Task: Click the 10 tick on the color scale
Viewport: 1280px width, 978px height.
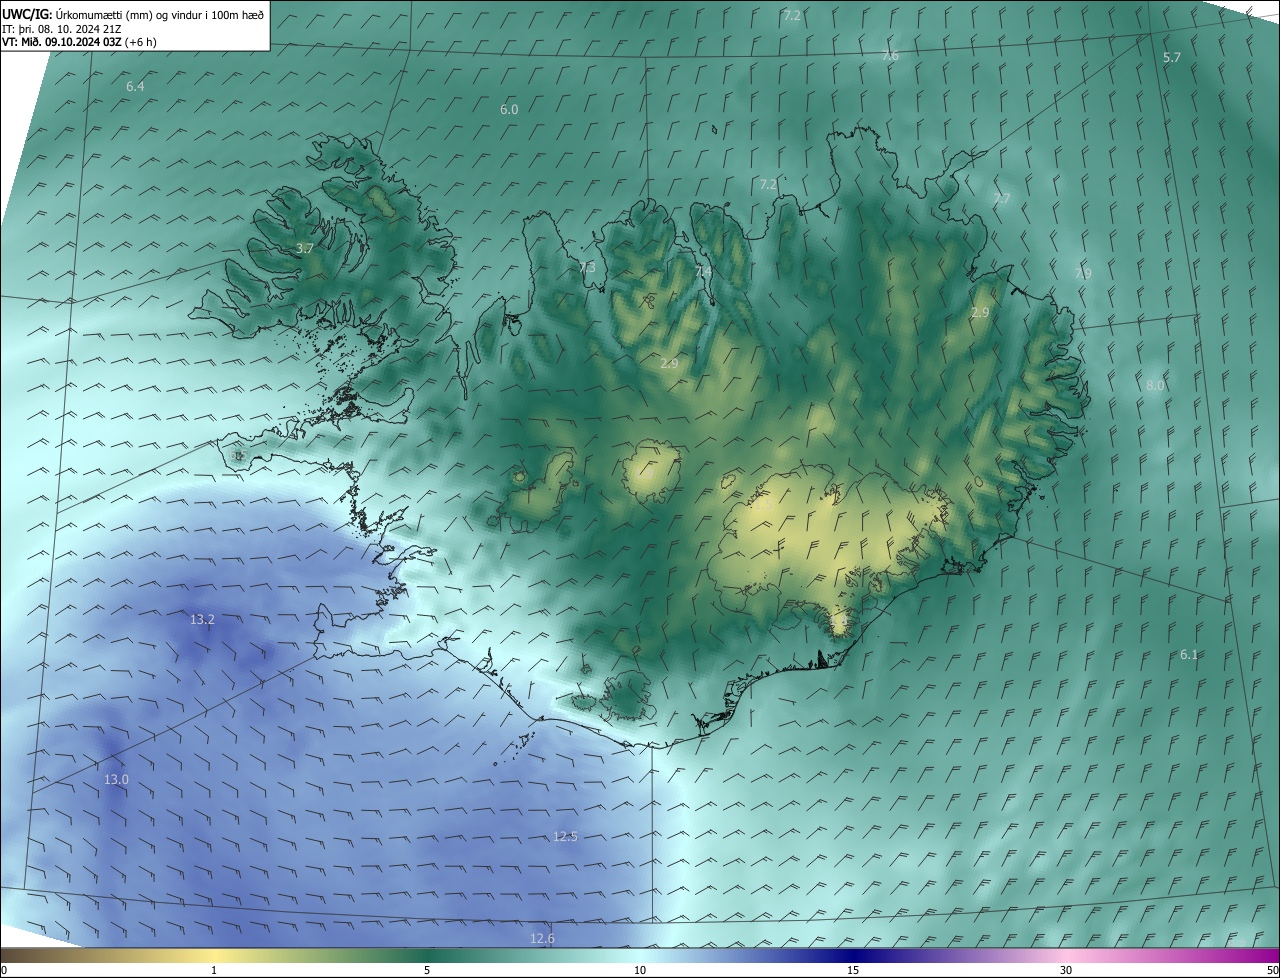Action: pos(640,970)
